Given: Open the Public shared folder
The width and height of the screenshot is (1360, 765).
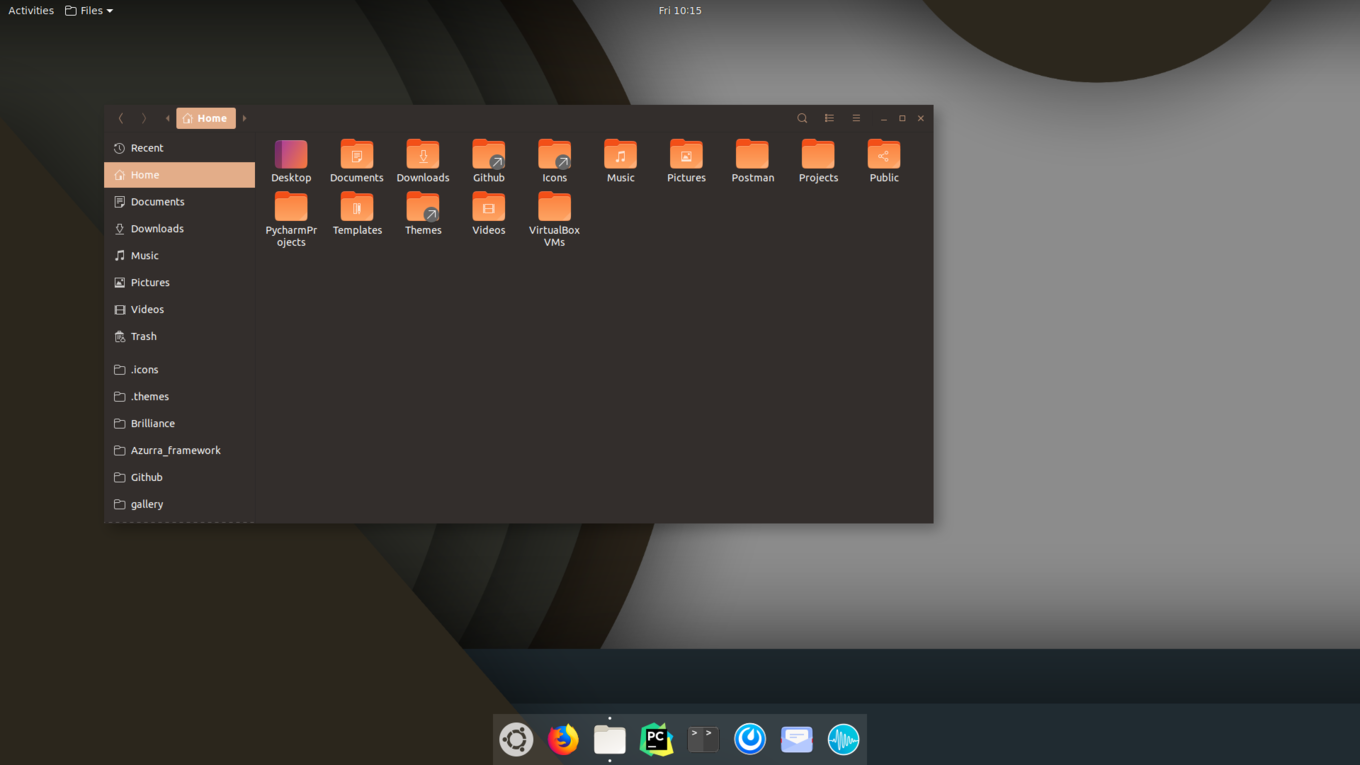Looking at the screenshot, I should pos(884,155).
